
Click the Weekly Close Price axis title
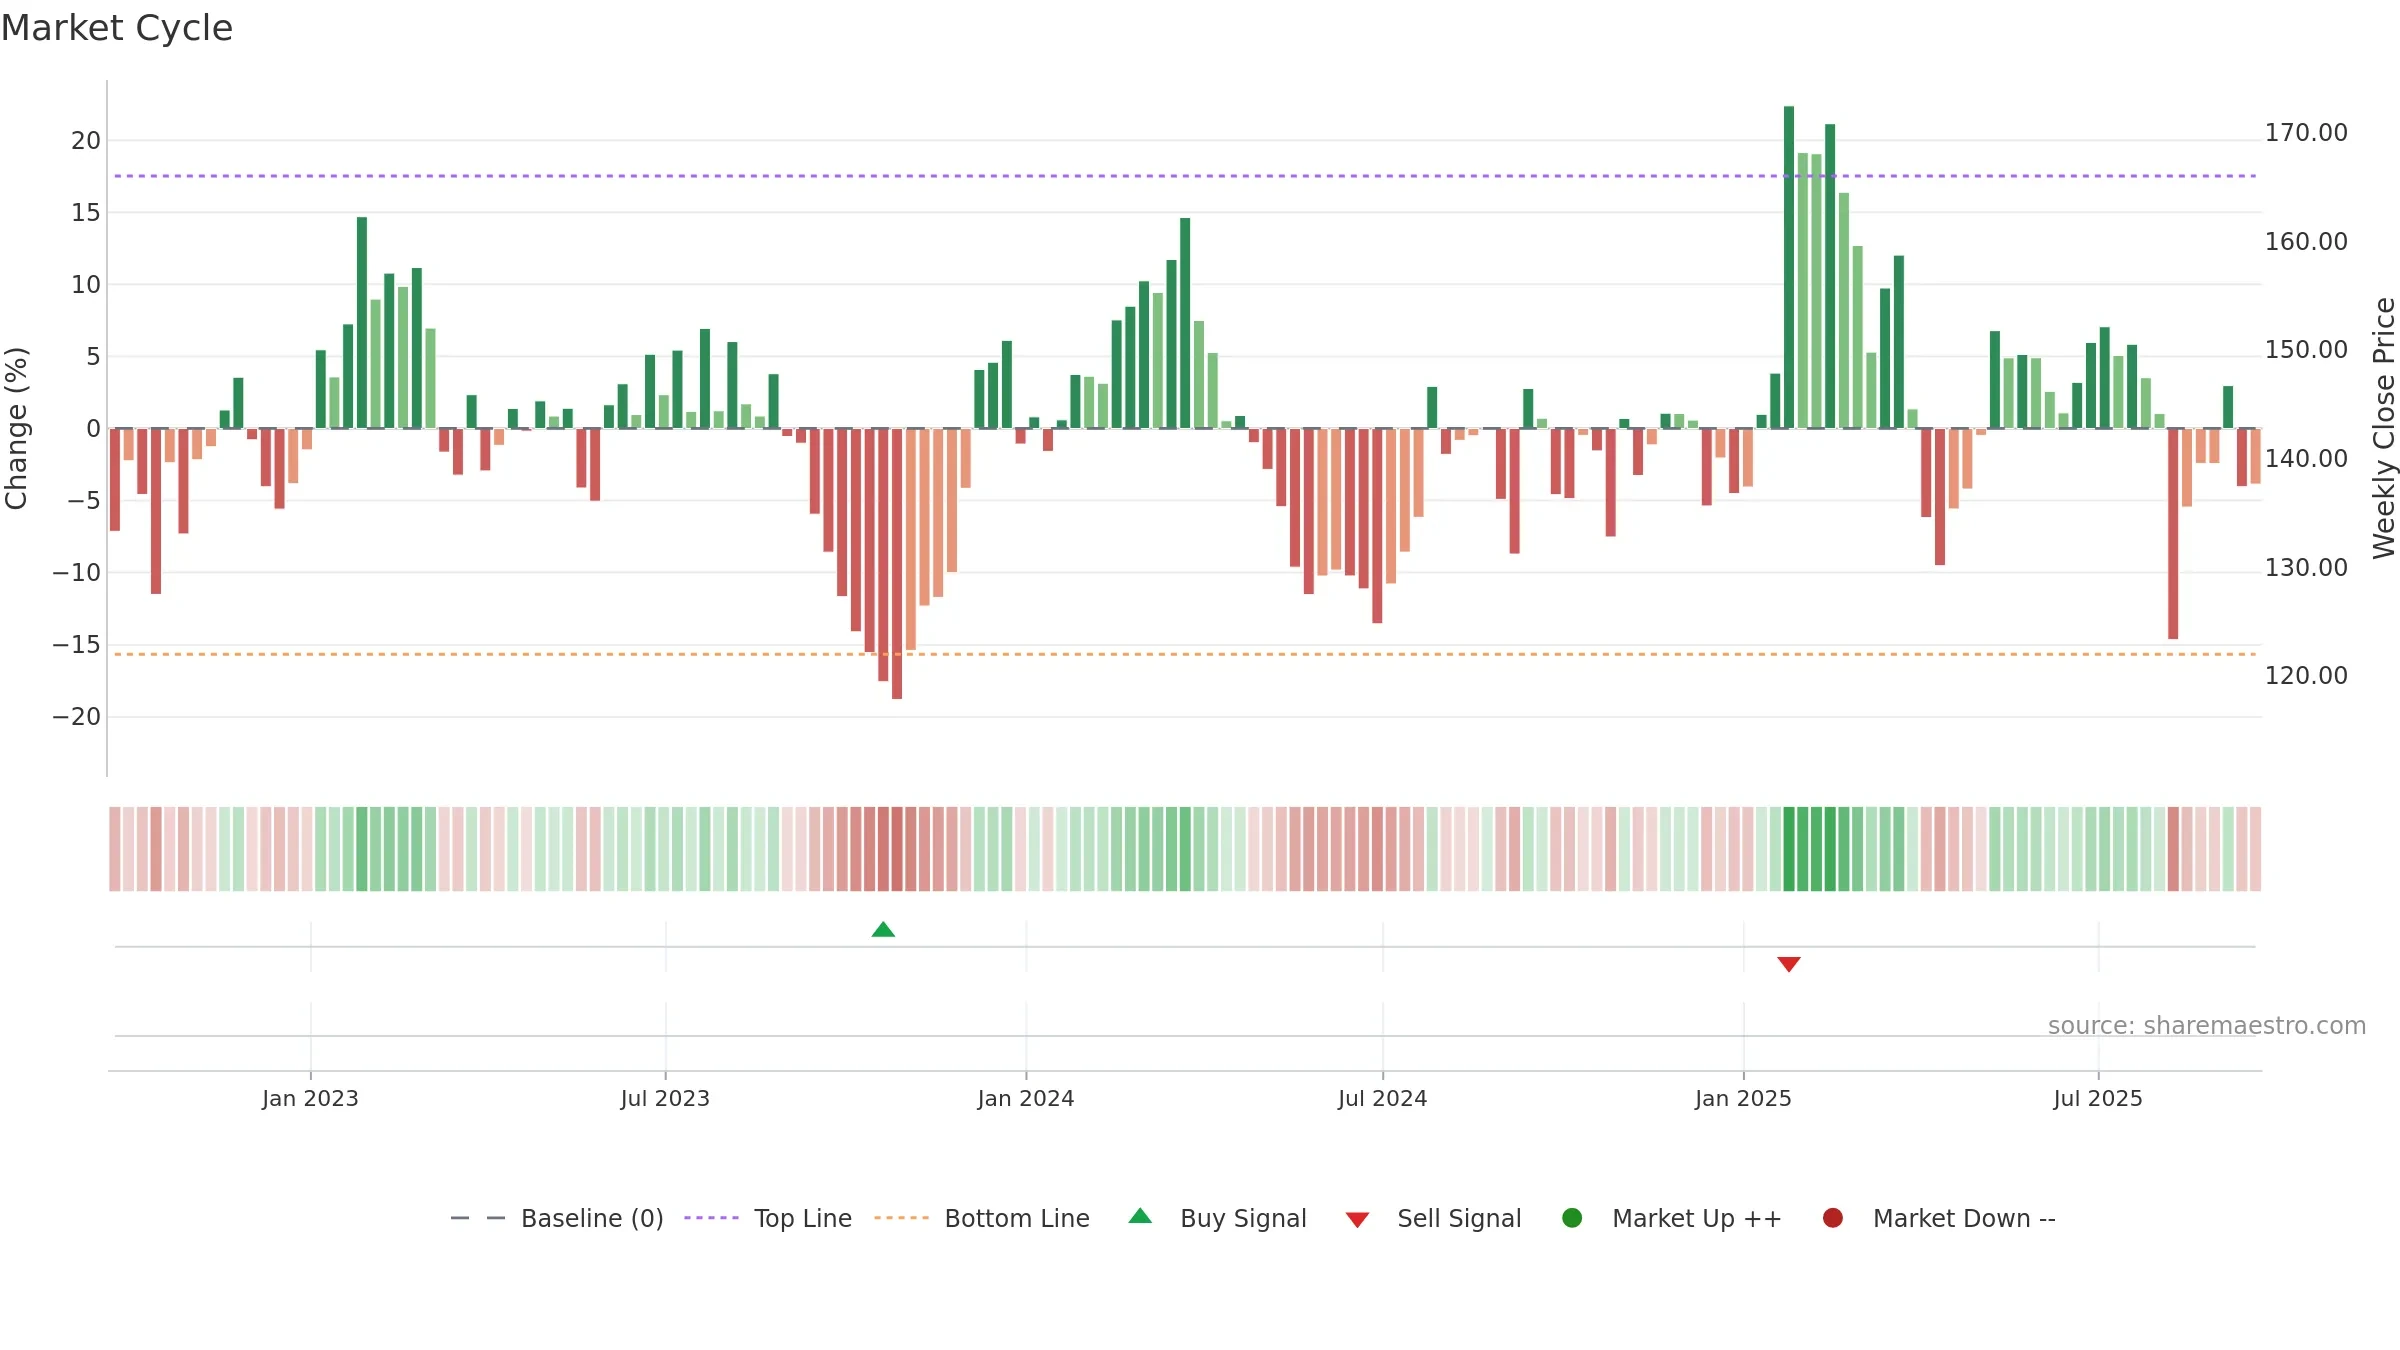(2384, 428)
